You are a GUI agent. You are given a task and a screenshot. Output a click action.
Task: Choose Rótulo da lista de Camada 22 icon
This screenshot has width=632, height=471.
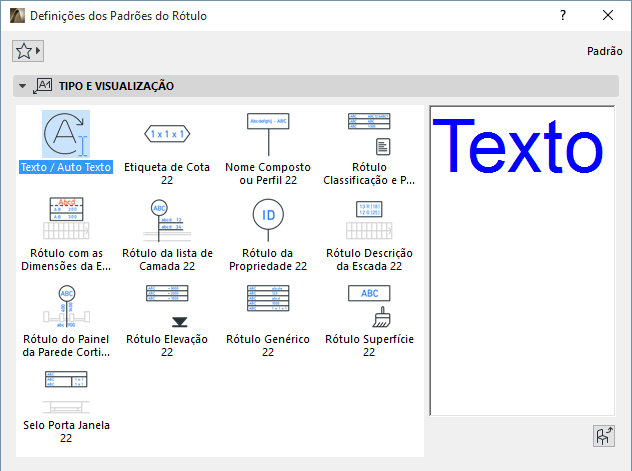[167, 220]
